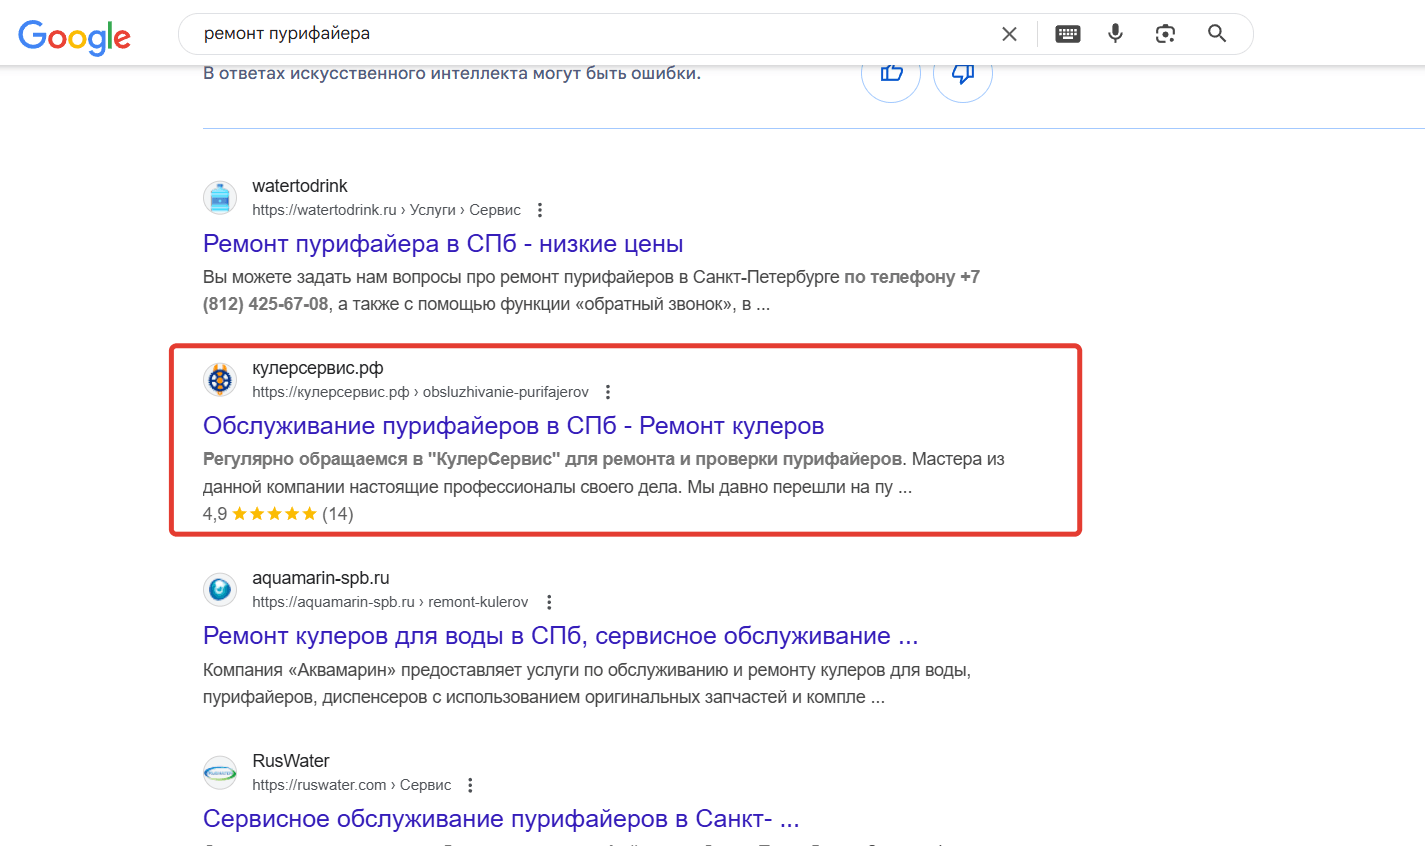Image resolution: width=1425 pixels, height=846 pixels.
Task: Open "Обслуживание пурифайеров в СПб" result link
Action: coord(513,426)
